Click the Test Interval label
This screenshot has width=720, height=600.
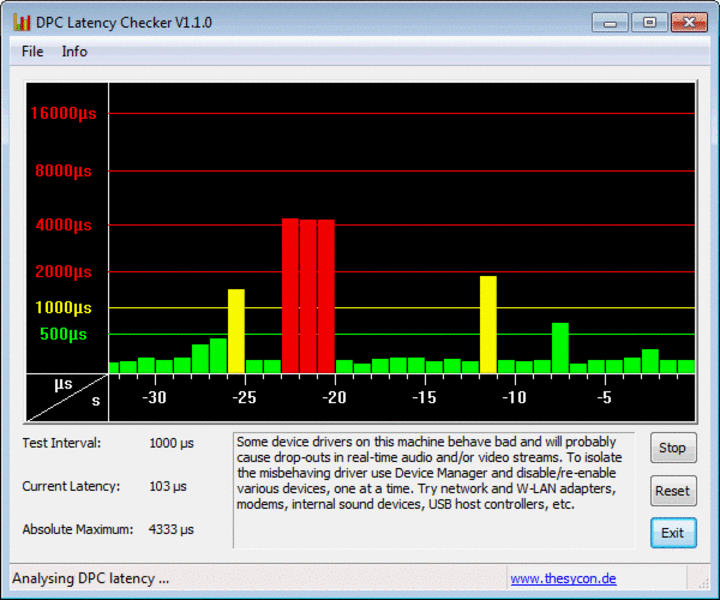(x=62, y=443)
